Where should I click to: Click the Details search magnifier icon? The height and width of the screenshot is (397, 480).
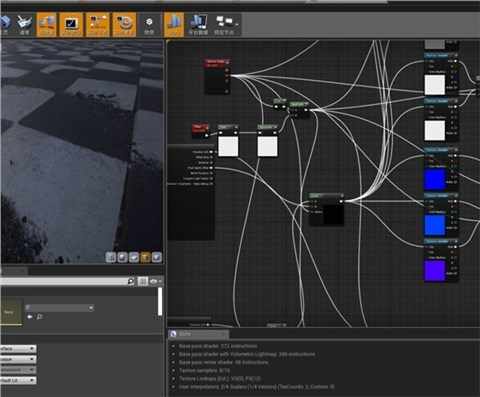(x=131, y=281)
